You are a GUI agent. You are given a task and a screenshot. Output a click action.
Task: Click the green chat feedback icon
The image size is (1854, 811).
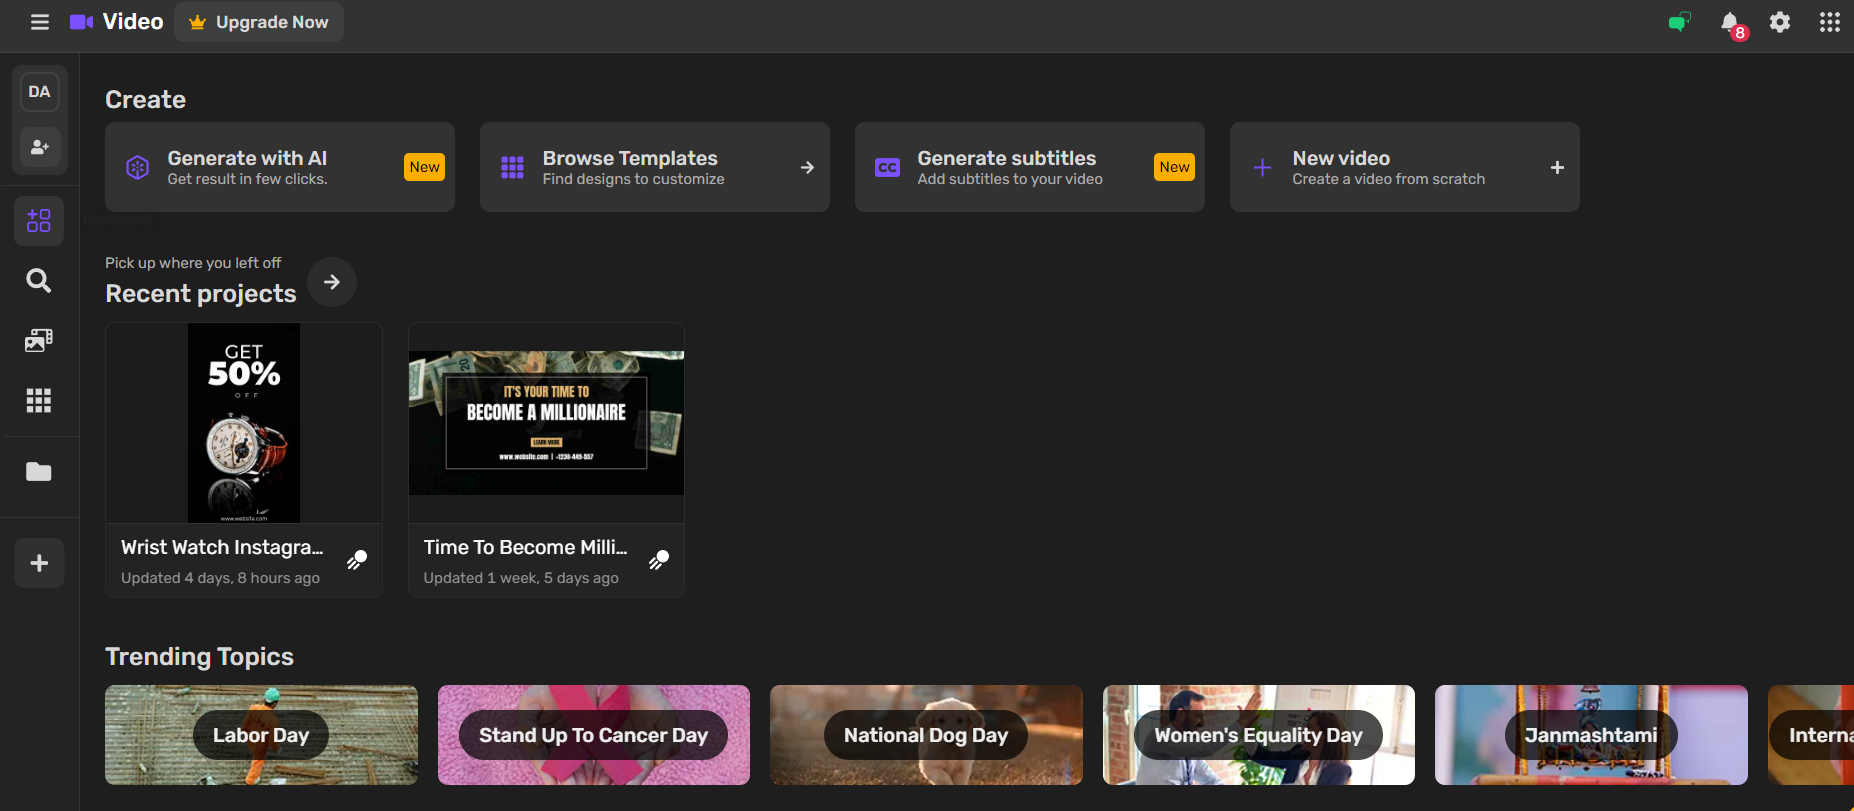coord(1679,22)
